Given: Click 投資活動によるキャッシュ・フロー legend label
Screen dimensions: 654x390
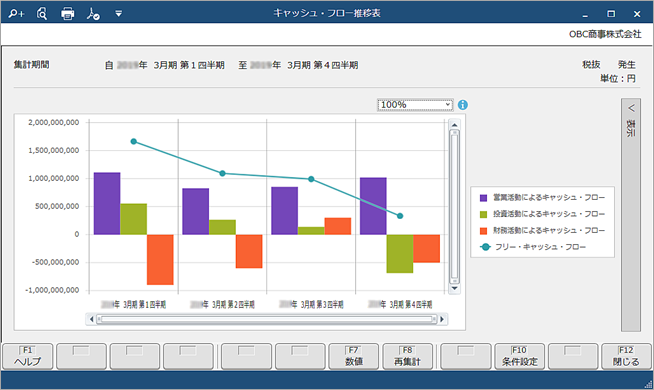Looking at the screenshot, I should point(549,214).
